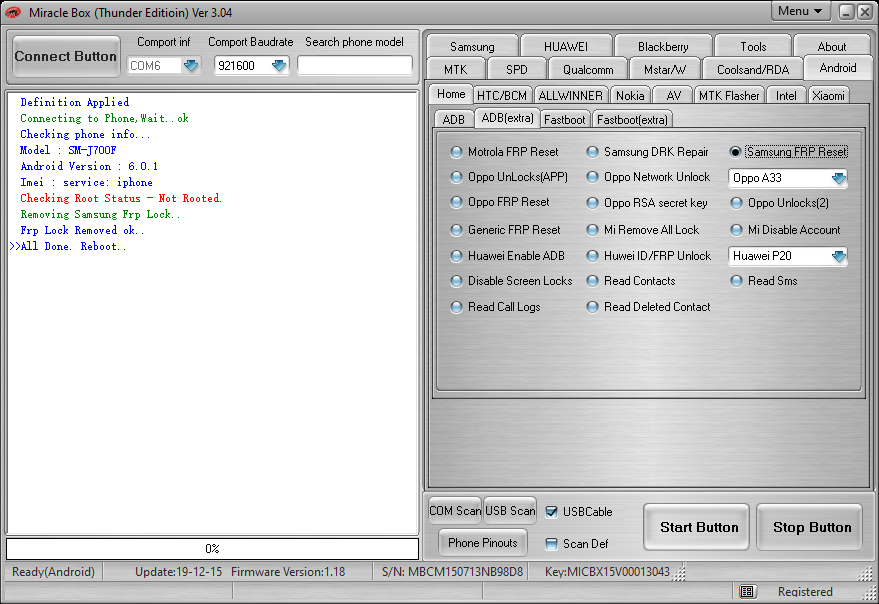The height and width of the screenshot is (604, 879).
Task: Select Read Deleted Contact option
Action: pyautogui.click(x=592, y=307)
